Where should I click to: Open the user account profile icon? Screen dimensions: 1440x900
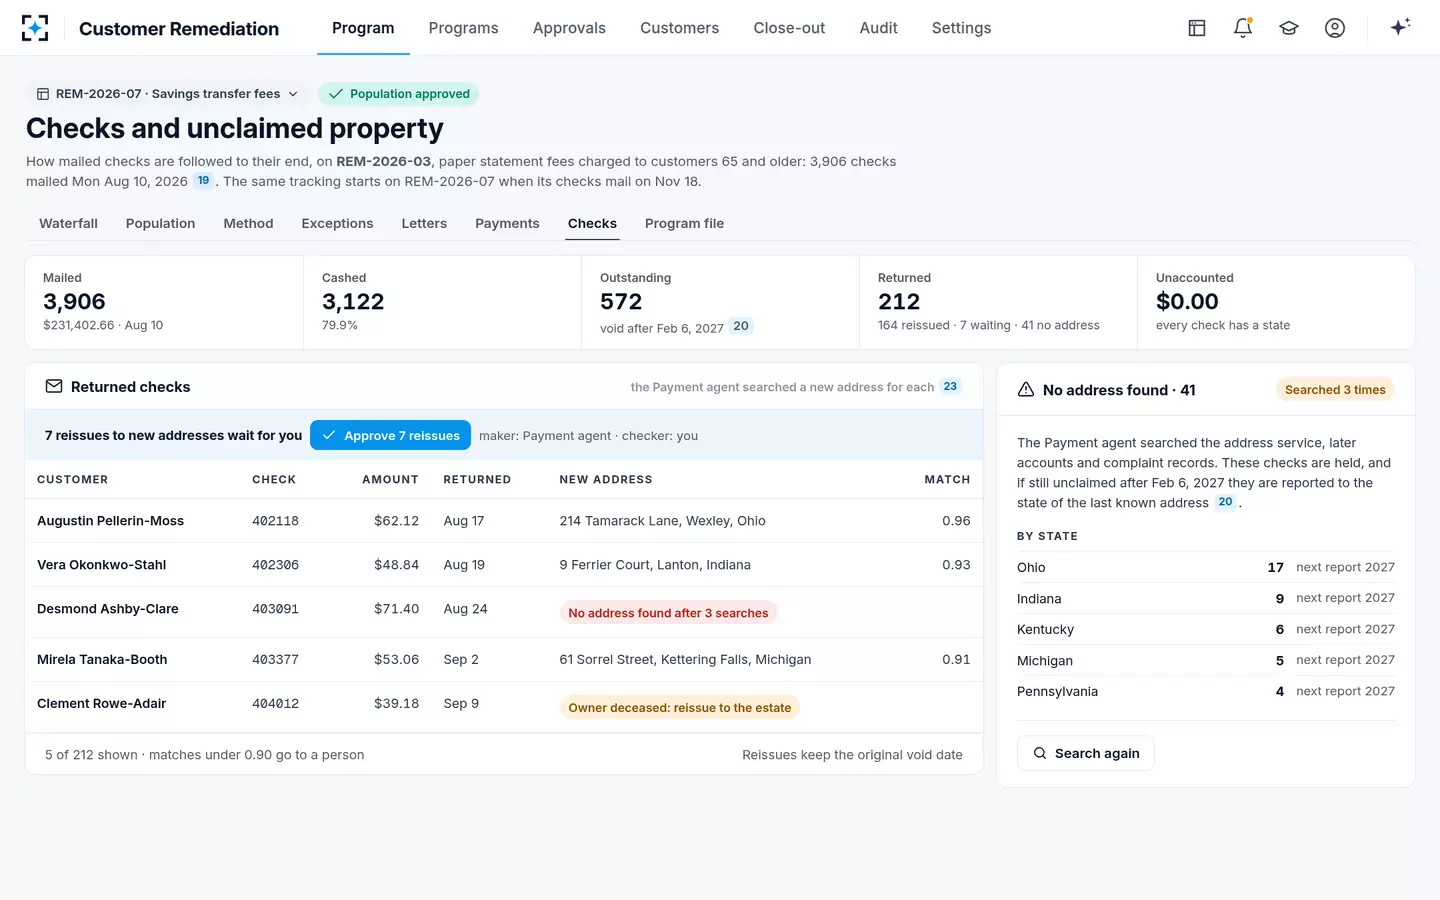(x=1335, y=28)
